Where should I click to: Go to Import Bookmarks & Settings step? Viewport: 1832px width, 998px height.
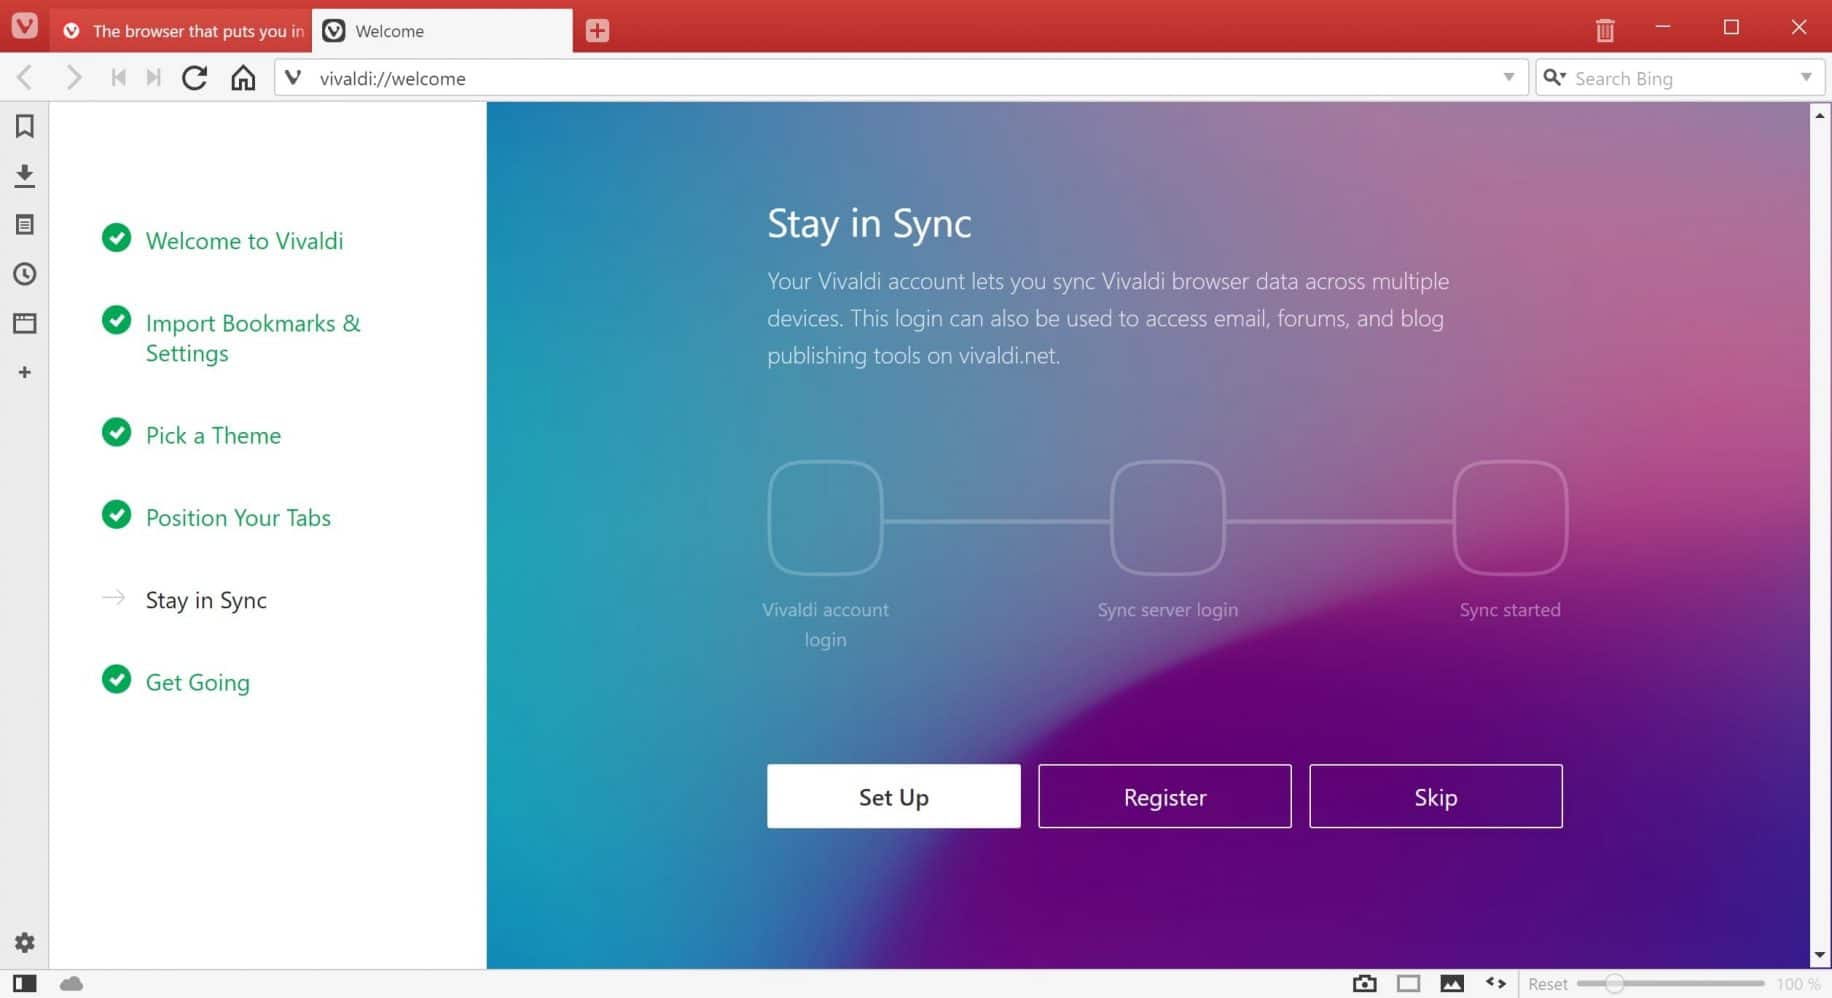(x=253, y=338)
